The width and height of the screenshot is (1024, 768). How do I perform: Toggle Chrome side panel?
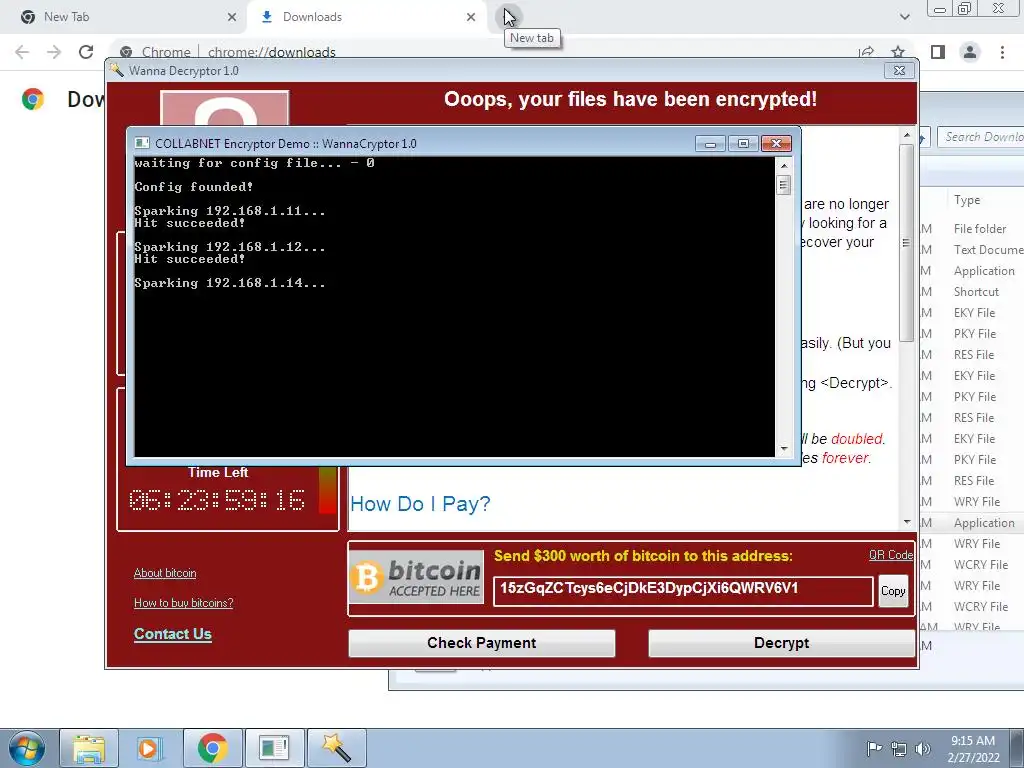tap(938, 52)
